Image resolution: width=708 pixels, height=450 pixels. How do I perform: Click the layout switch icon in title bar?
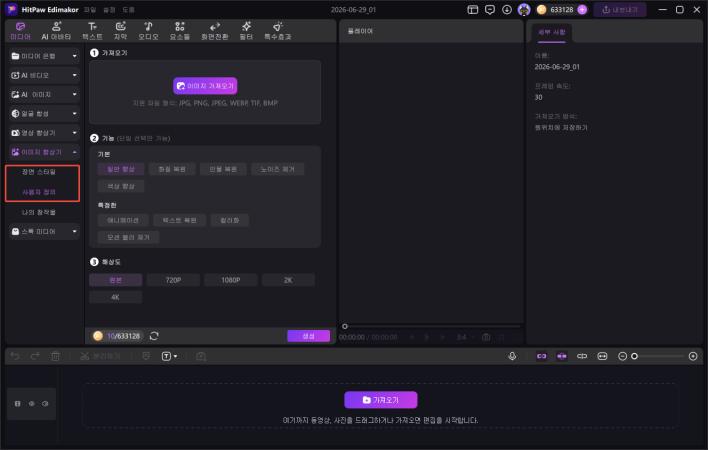click(x=472, y=9)
